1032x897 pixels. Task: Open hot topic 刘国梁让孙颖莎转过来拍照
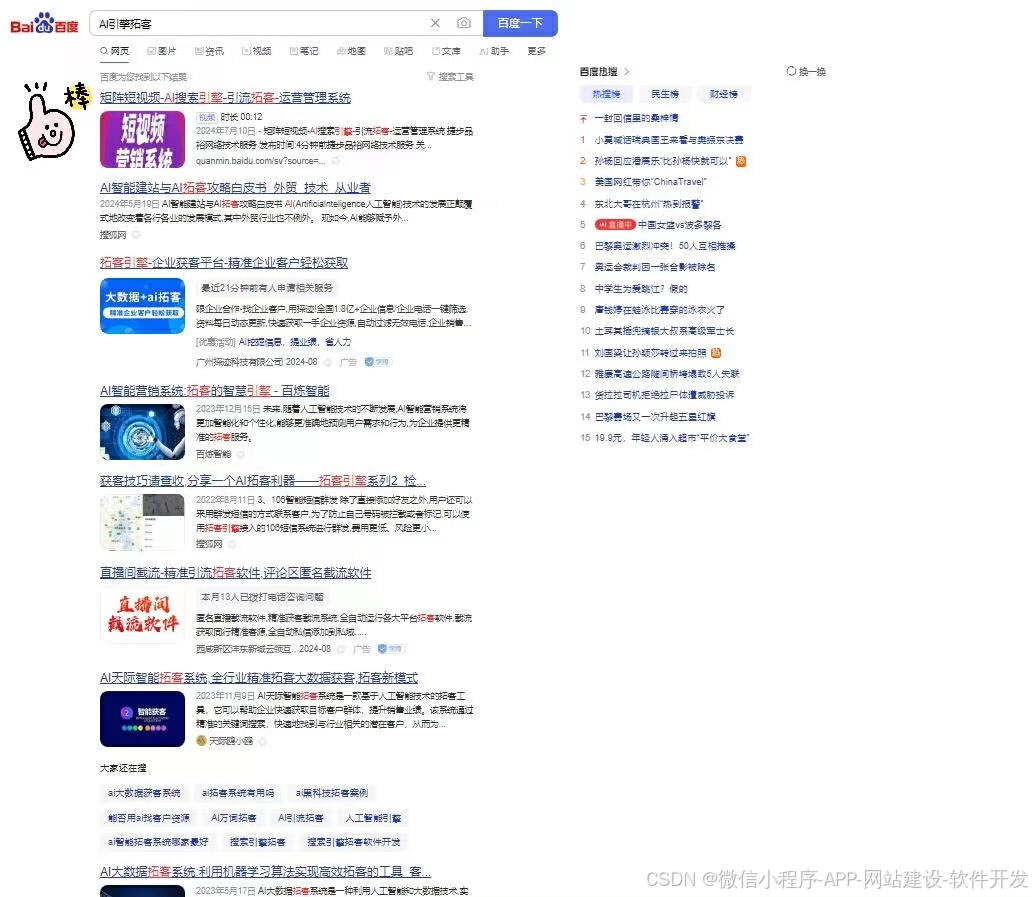click(x=650, y=353)
